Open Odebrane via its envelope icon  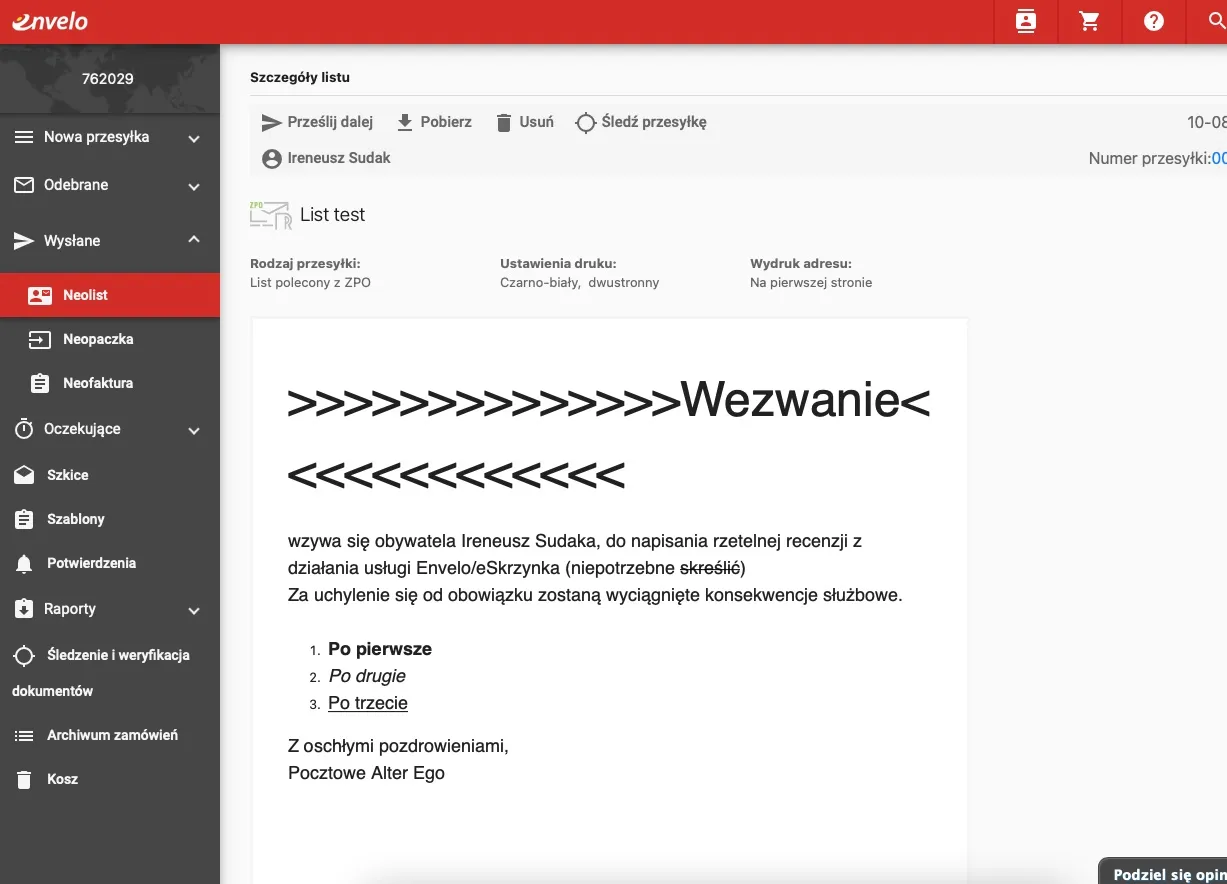(23, 185)
